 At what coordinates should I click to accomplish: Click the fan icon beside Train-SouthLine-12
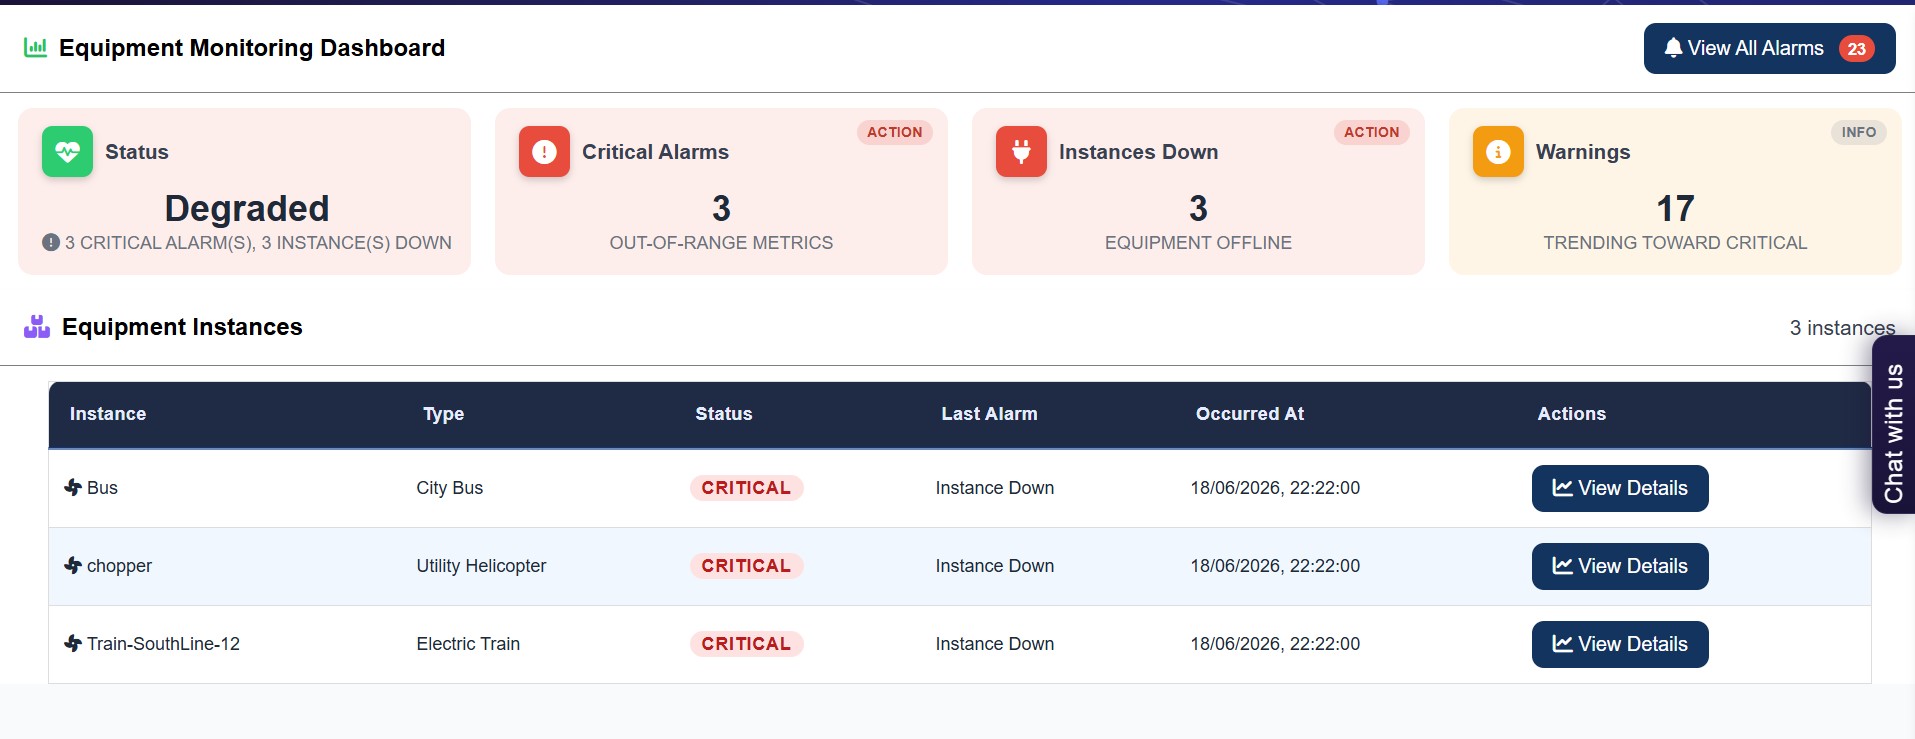[x=73, y=643]
